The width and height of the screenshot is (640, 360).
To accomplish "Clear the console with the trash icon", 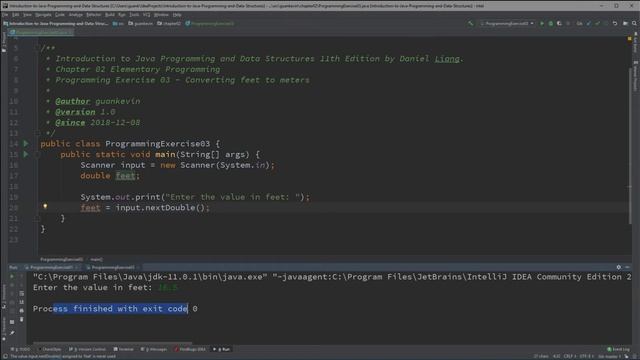I will tap(22, 319).
